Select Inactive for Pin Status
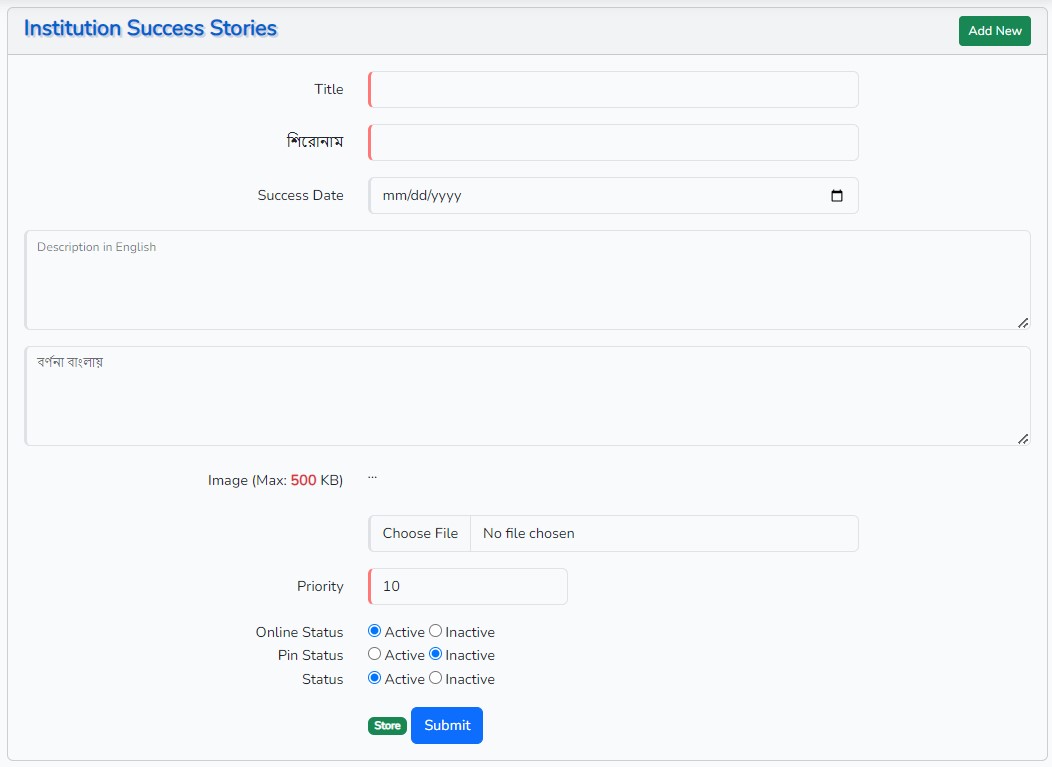 [x=436, y=654]
